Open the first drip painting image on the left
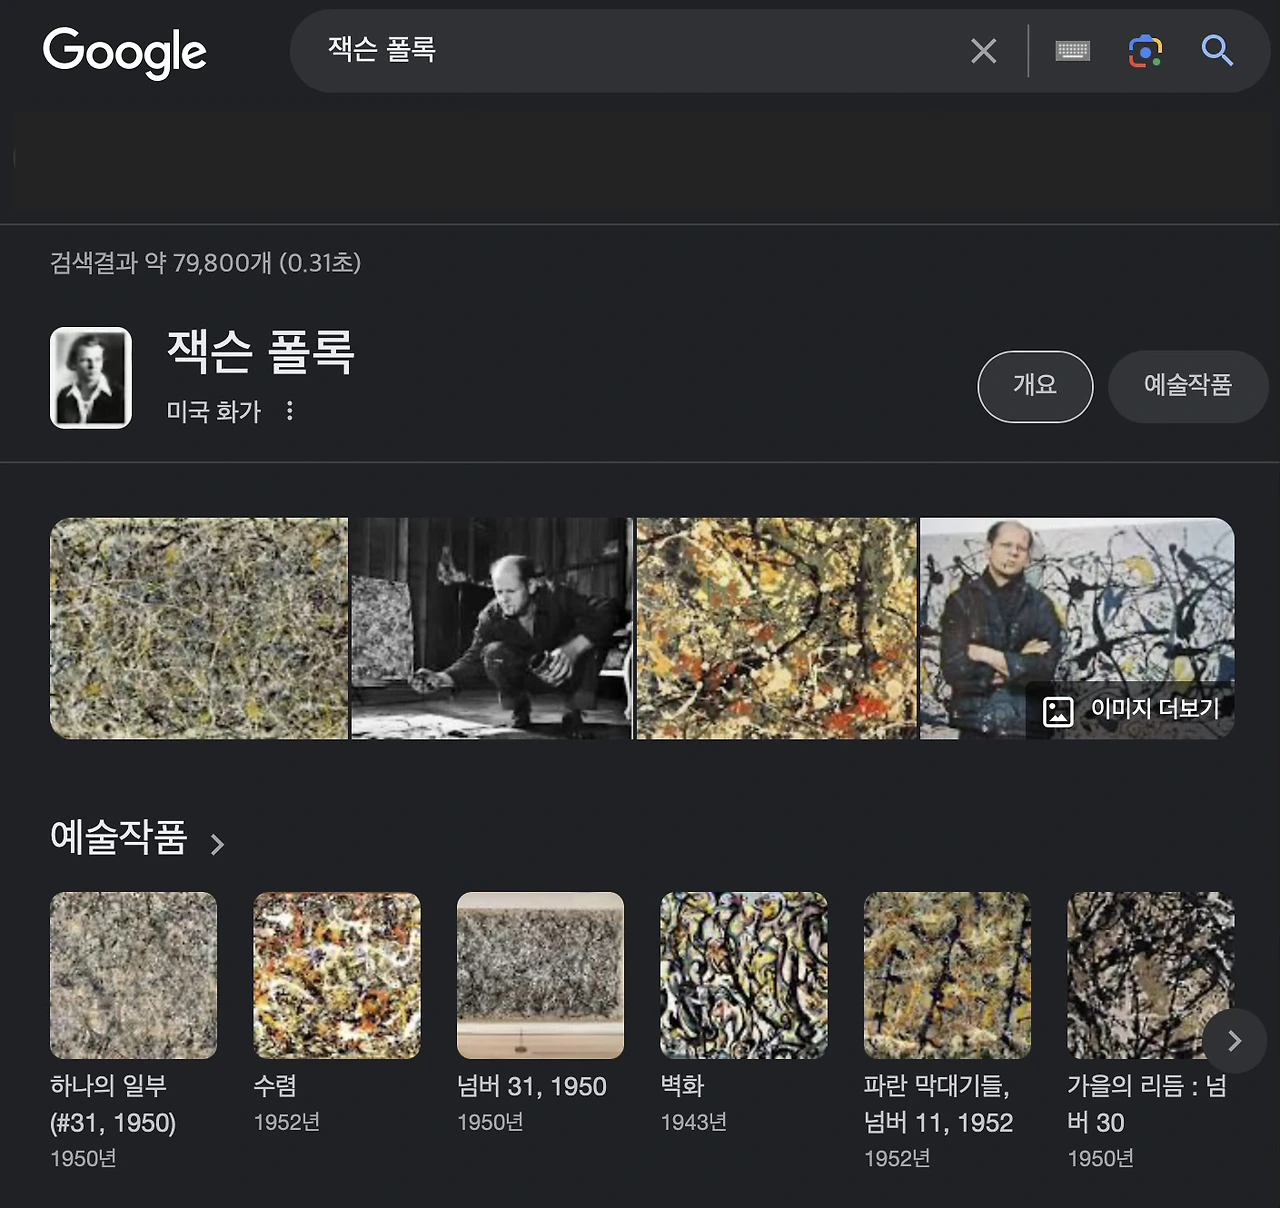Screen dimensions: 1280x1208 pyautogui.click(x=199, y=628)
